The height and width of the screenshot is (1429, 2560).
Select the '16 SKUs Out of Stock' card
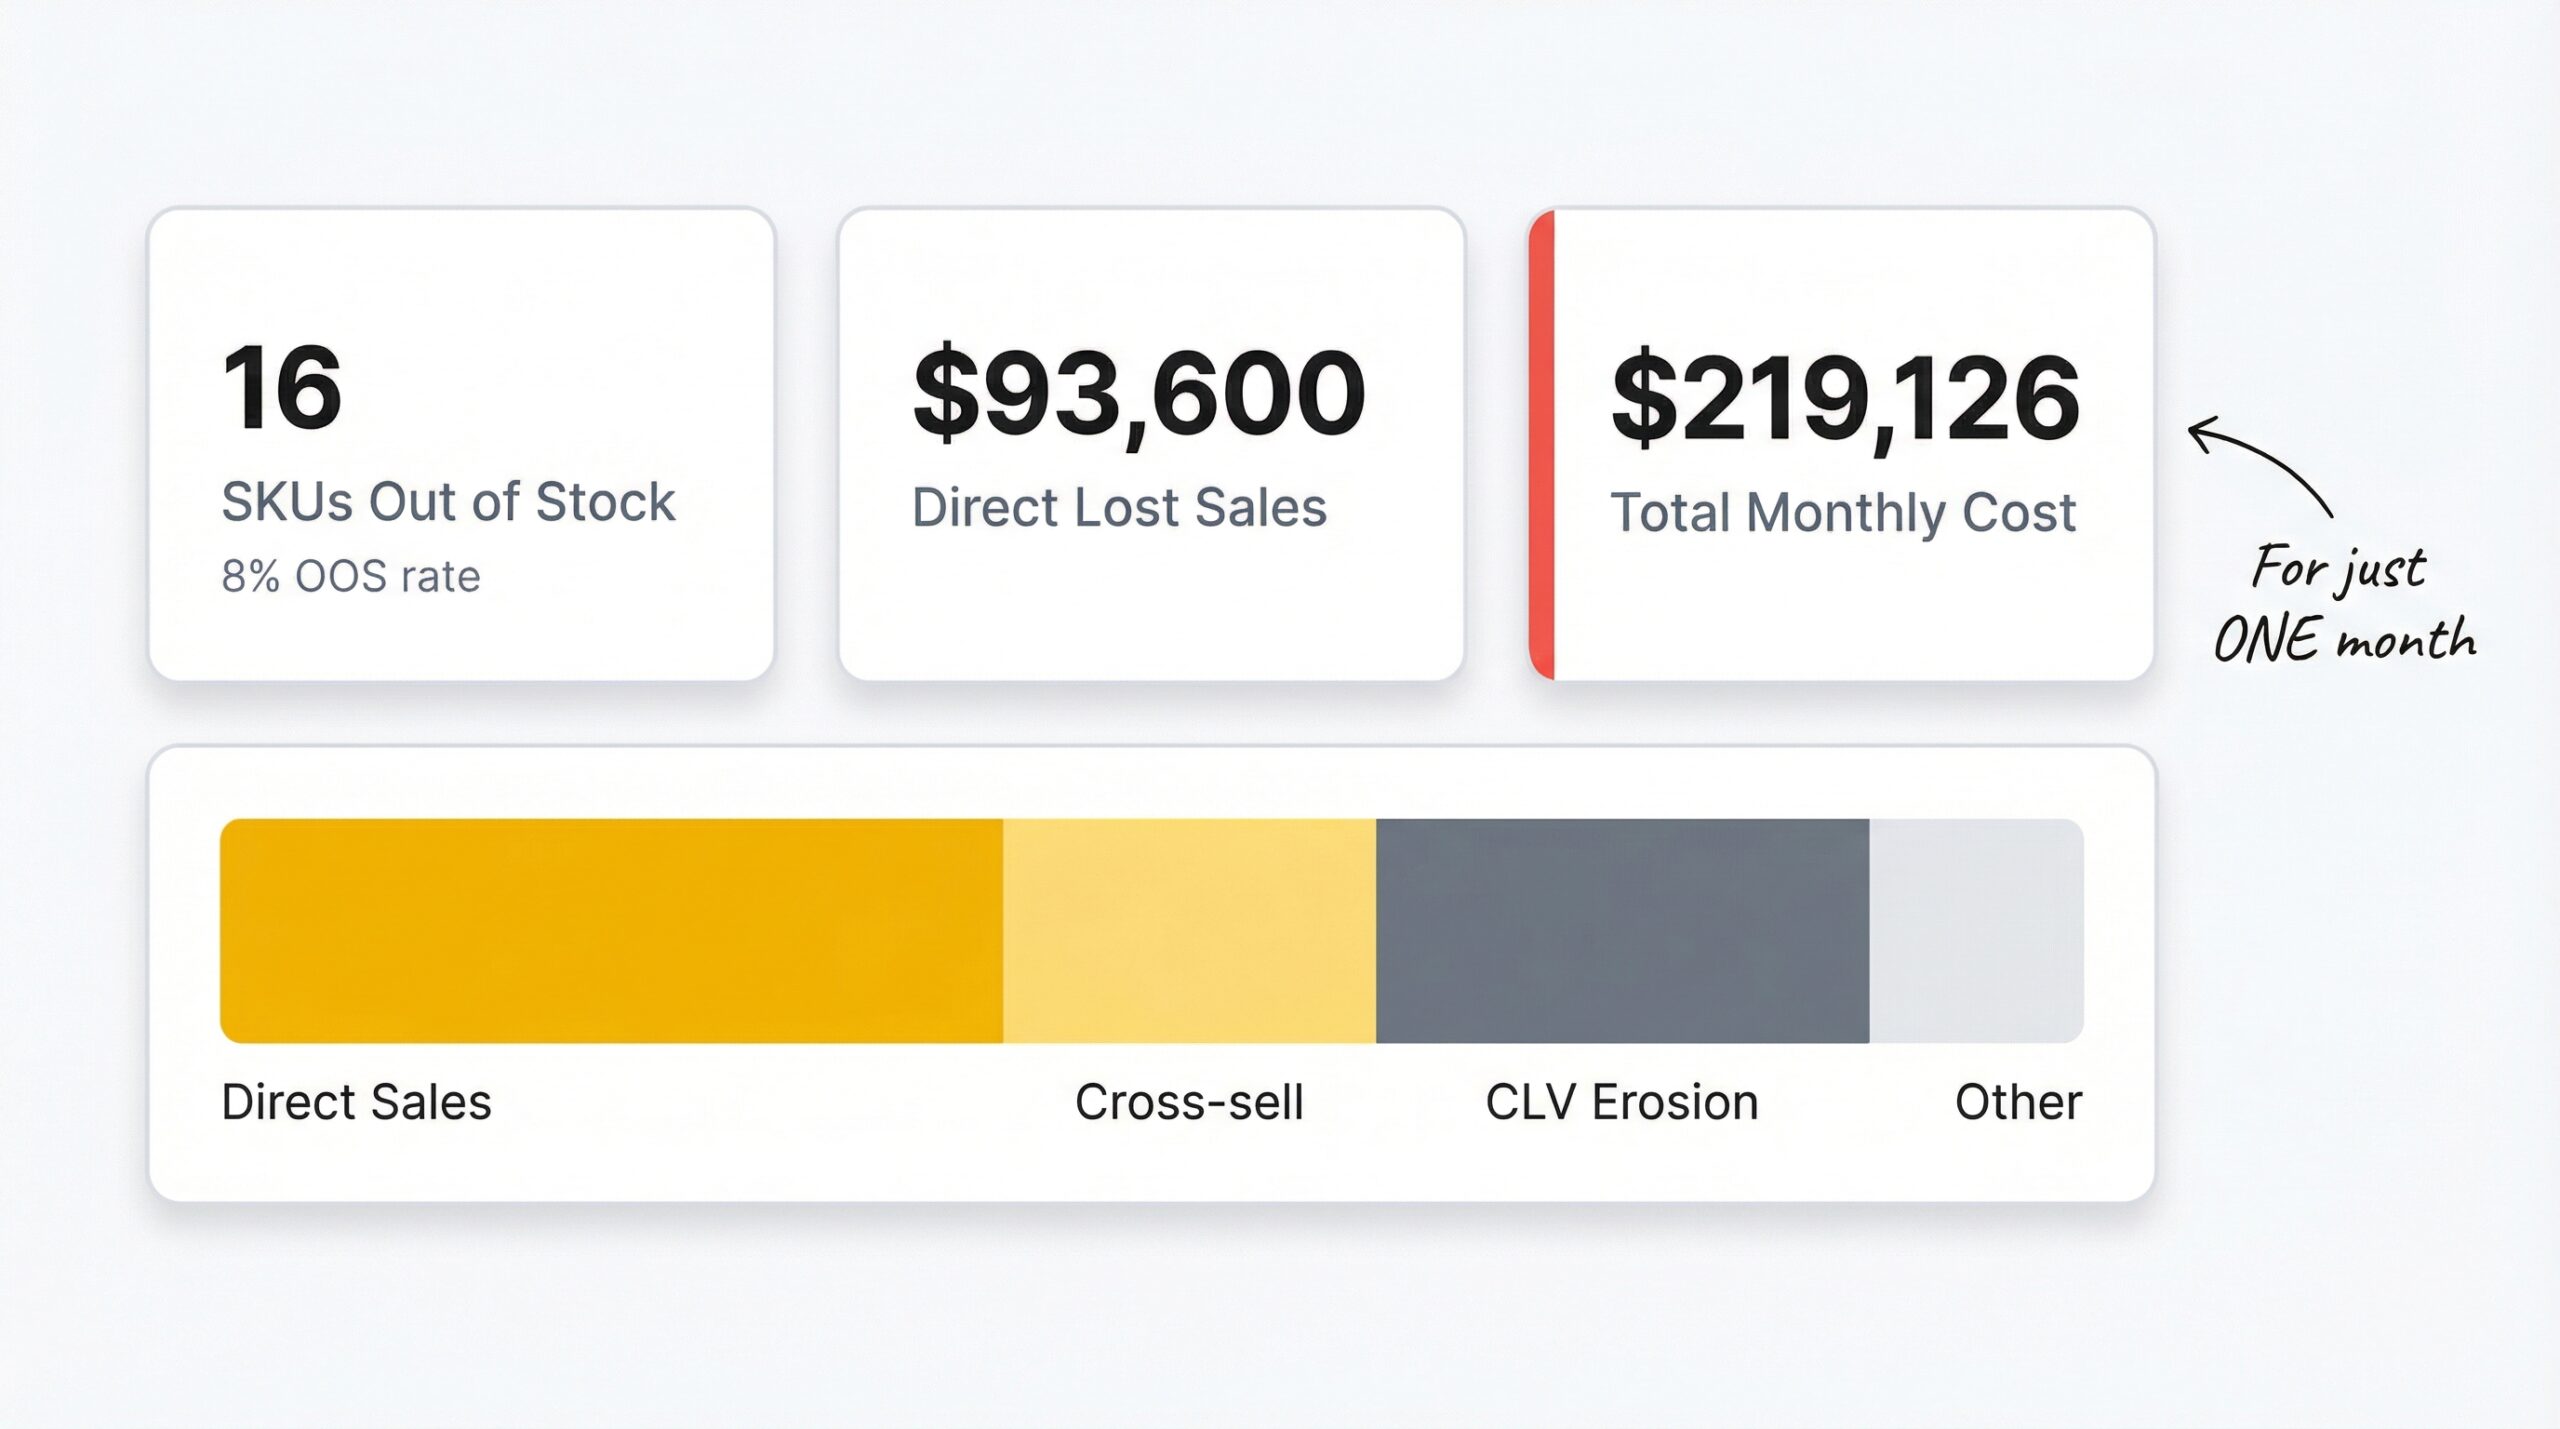(460, 450)
